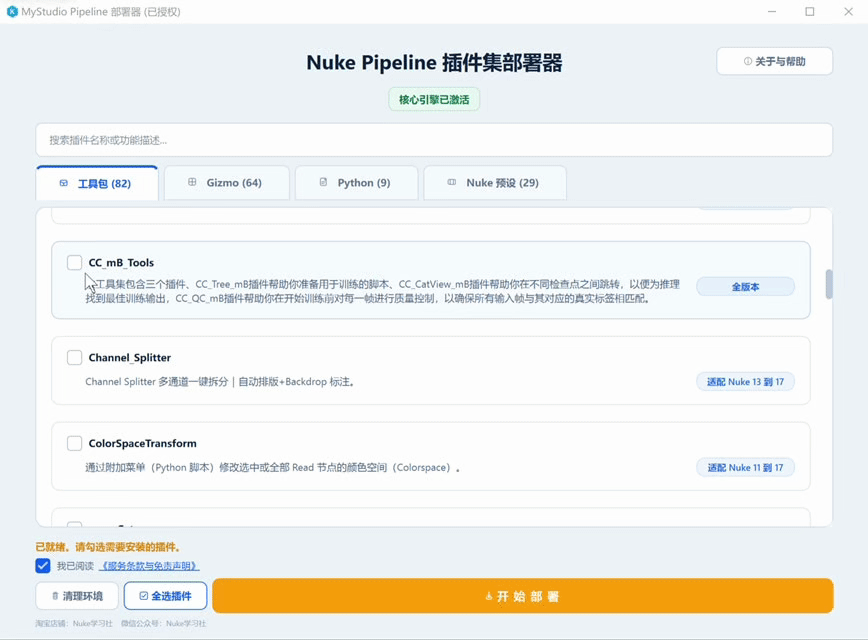Click the checkmark icon on 全选插件 button
The height and width of the screenshot is (640, 868).
click(143, 596)
